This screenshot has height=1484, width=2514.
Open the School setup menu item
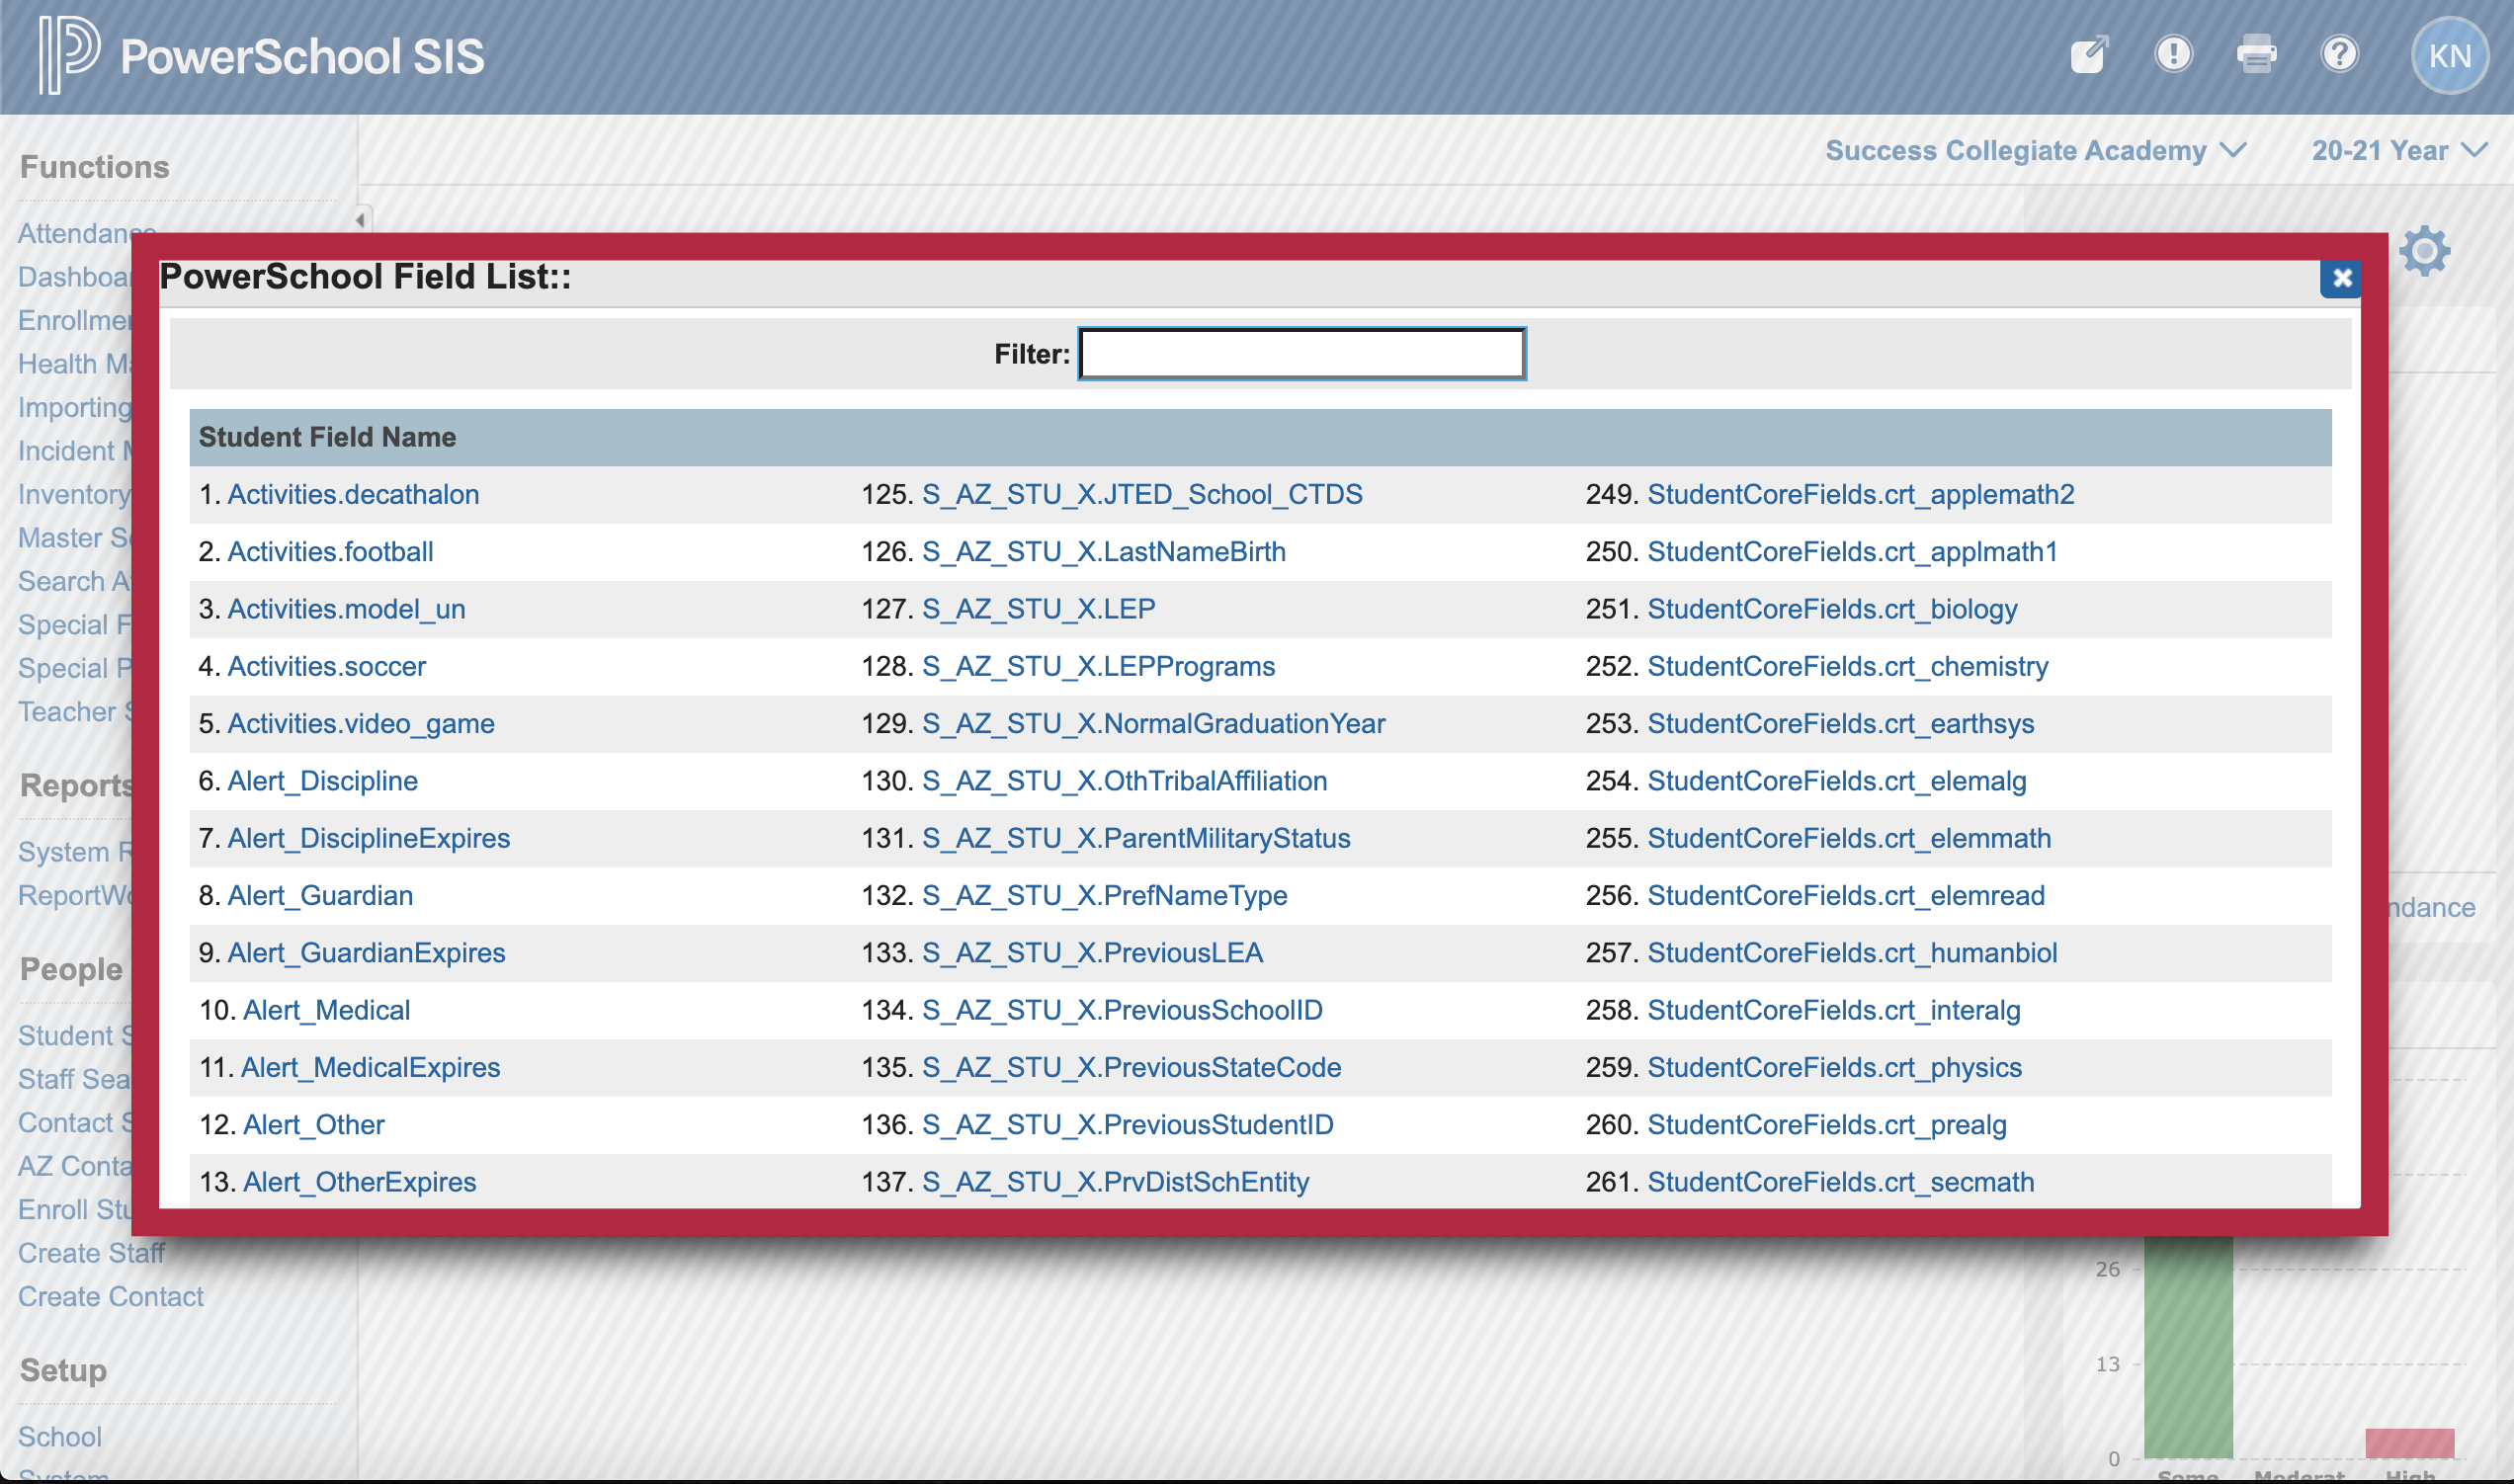tap(60, 1437)
